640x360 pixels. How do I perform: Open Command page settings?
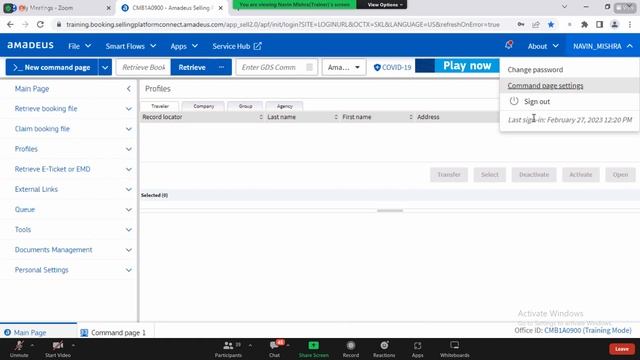point(545,85)
